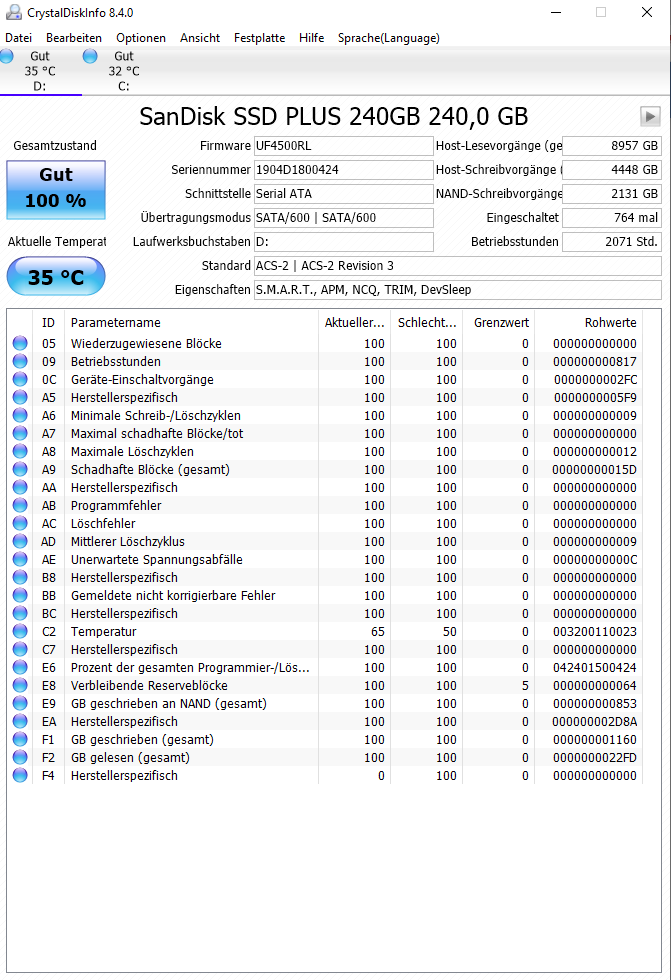Viewport: 671px width, 980px height.
Task: Click status orb for Löschfehler row
Action: [20, 523]
